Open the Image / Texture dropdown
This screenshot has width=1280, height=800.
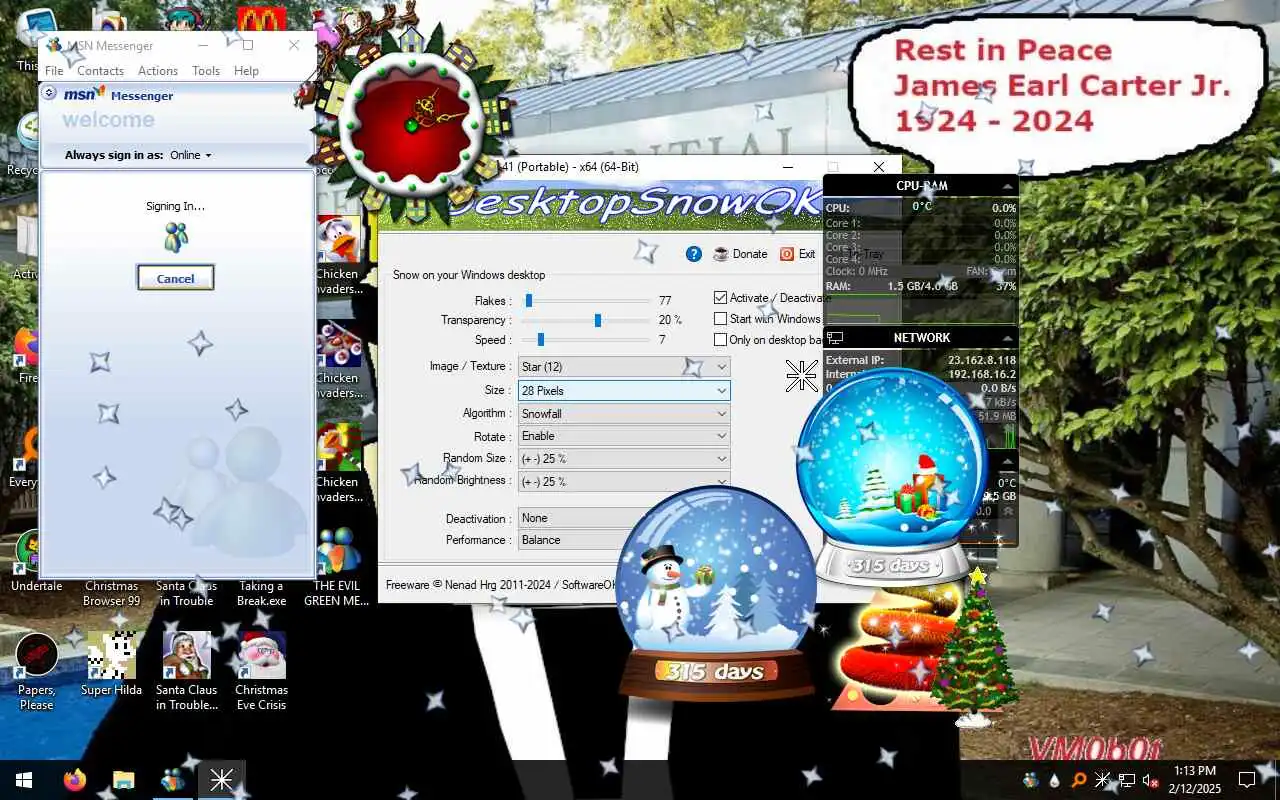pos(624,367)
